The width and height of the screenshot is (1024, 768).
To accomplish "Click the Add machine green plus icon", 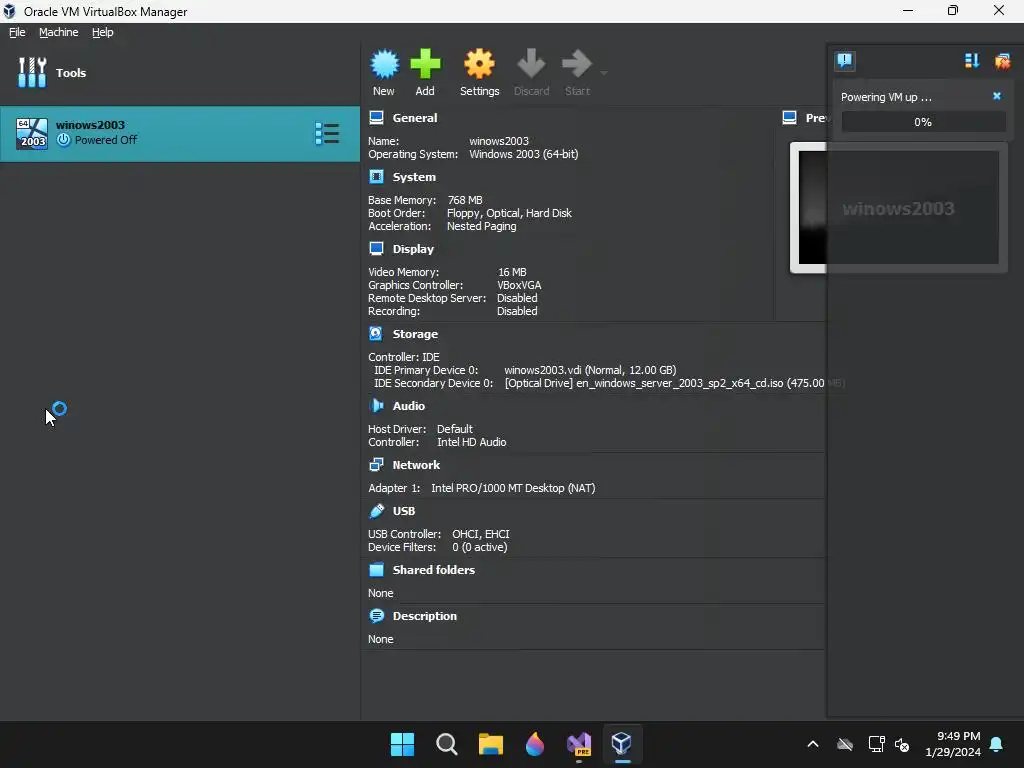I will (x=425, y=64).
